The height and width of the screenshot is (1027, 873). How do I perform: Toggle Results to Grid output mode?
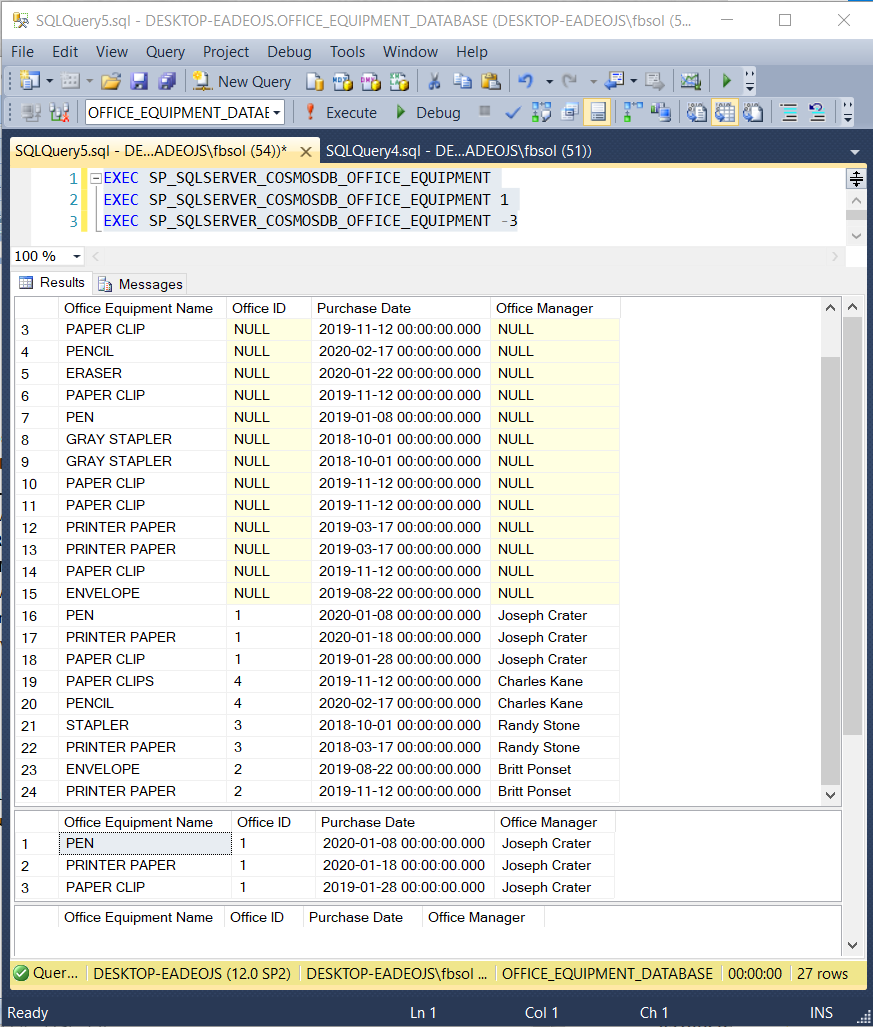point(725,112)
